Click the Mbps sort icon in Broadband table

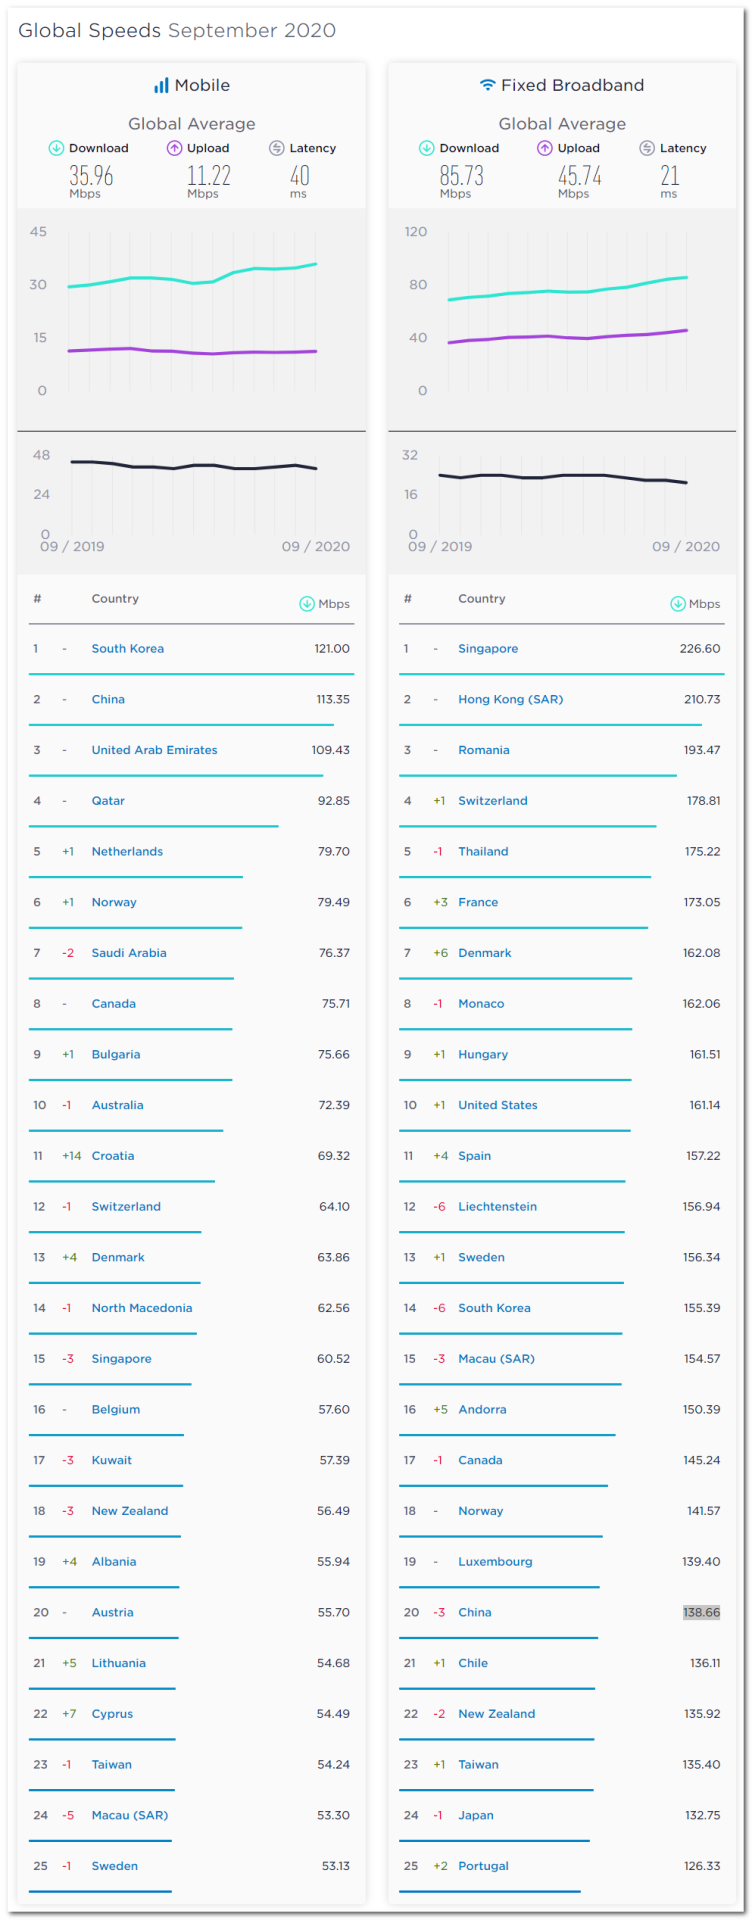(677, 604)
